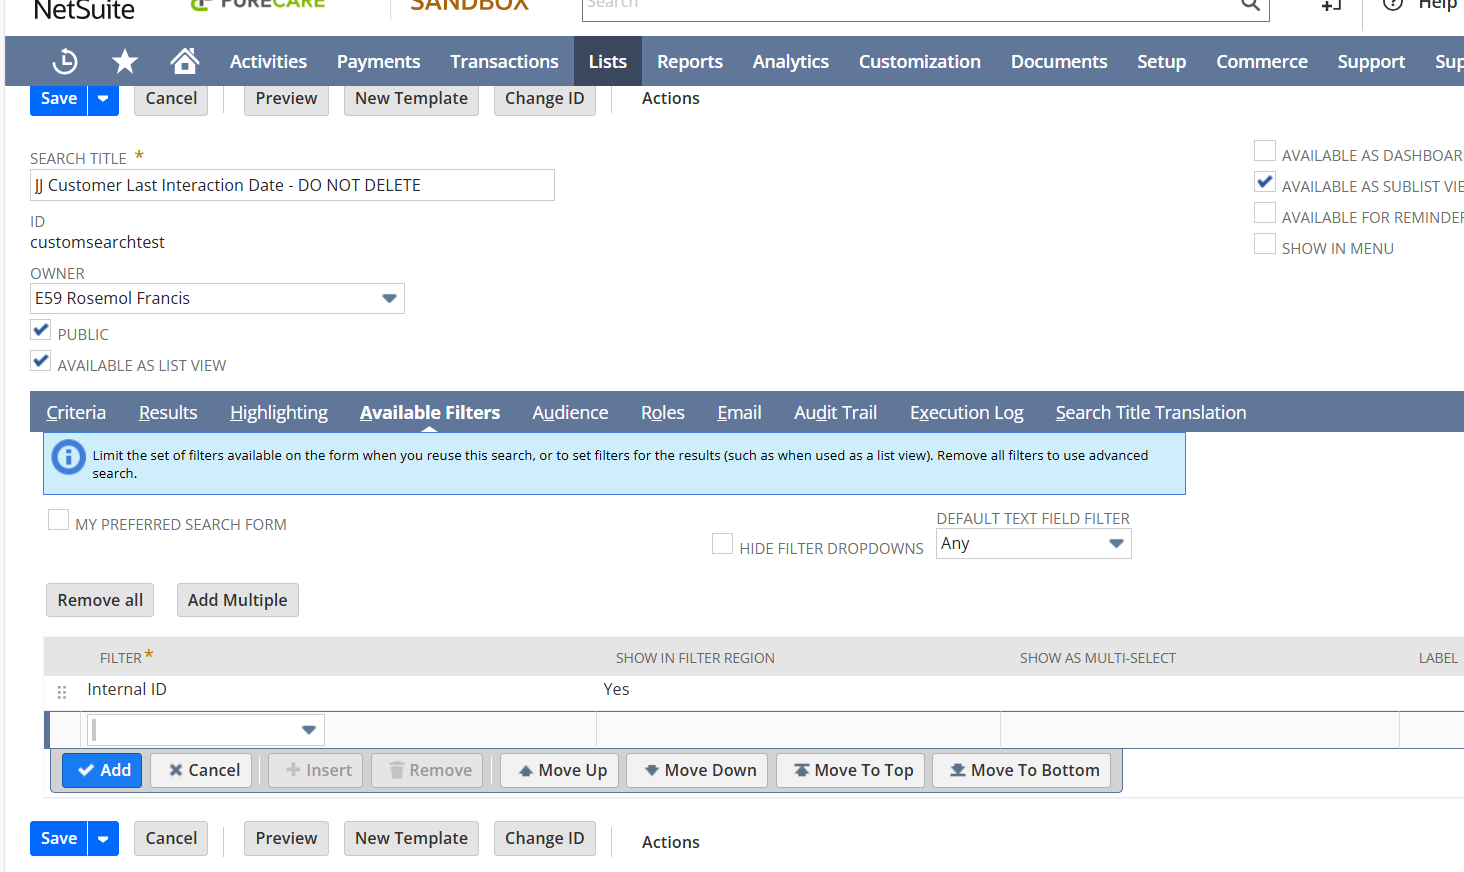Image resolution: width=1464 pixels, height=872 pixels.
Task: Open the Reports menu
Action: (x=689, y=62)
